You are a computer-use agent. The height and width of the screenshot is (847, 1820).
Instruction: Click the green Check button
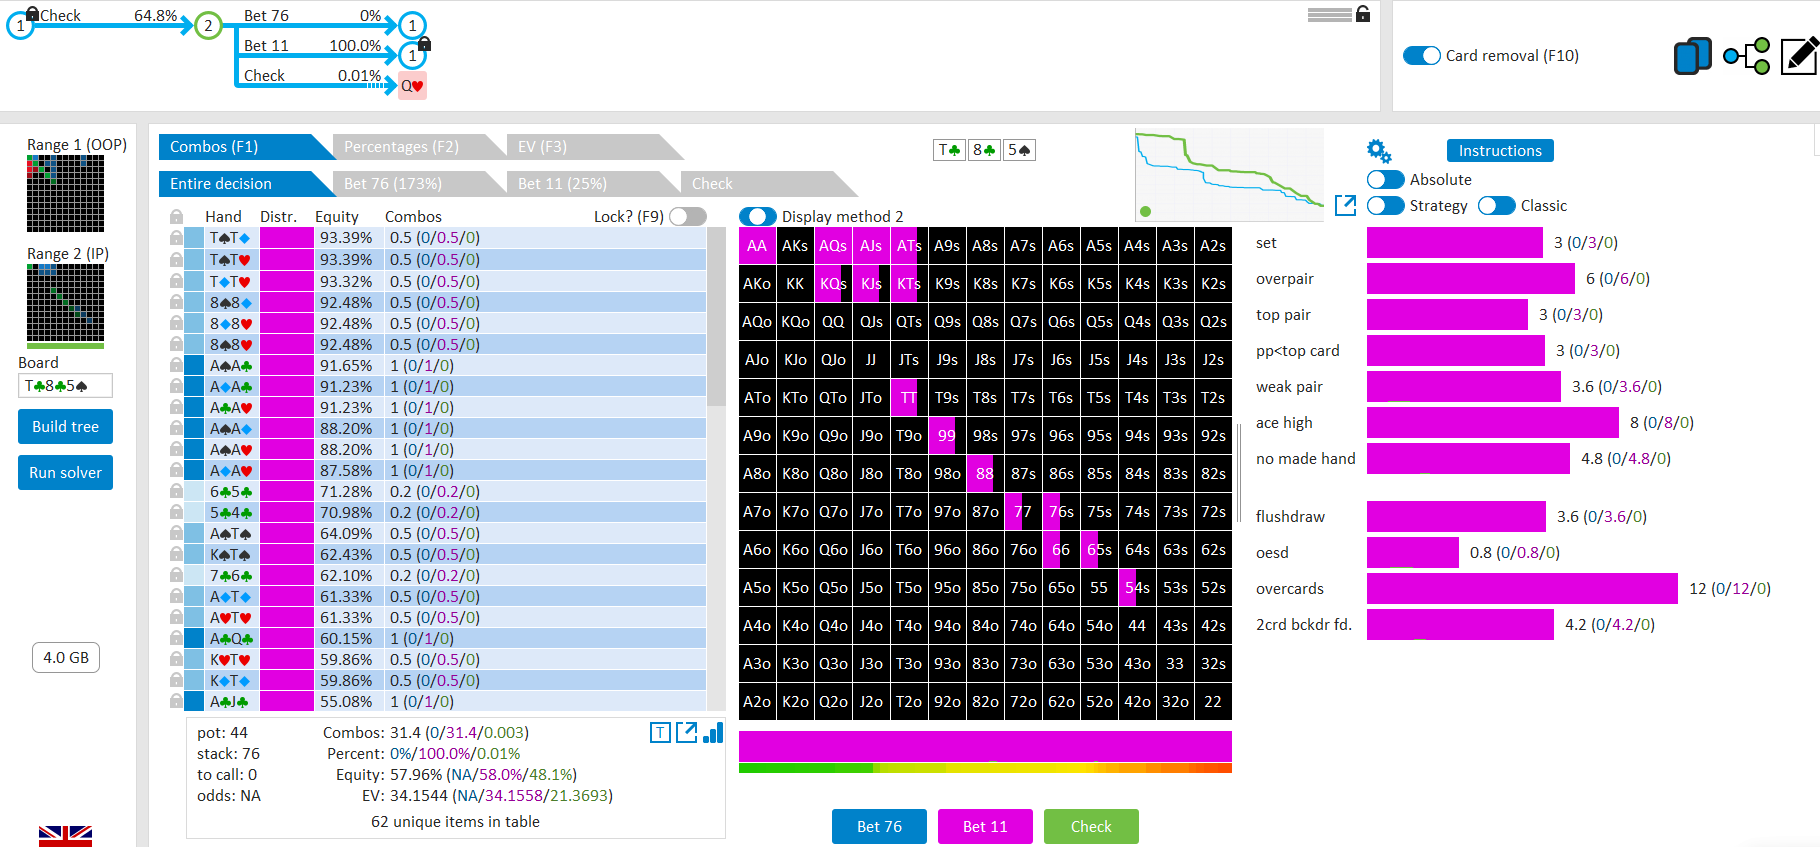pyautogui.click(x=1091, y=827)
